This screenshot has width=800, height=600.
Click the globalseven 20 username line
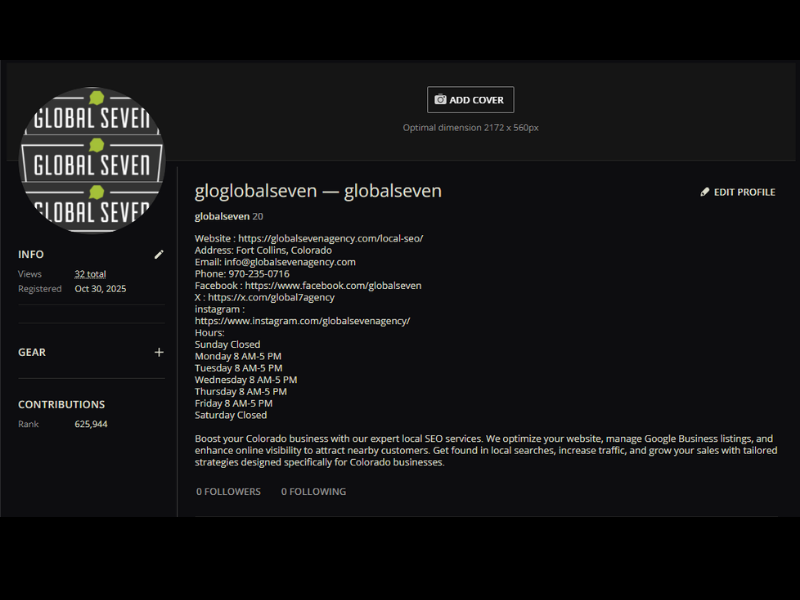(x=229, y=216)
